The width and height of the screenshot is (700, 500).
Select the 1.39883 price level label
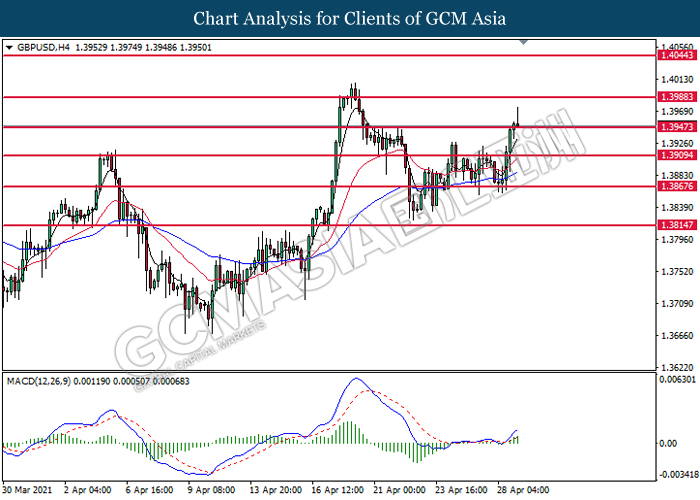click(x=677, y=97)
